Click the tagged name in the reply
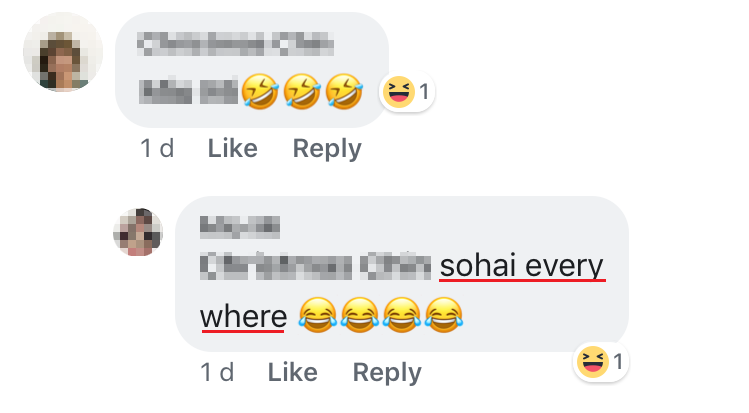 tap(314, 268)
